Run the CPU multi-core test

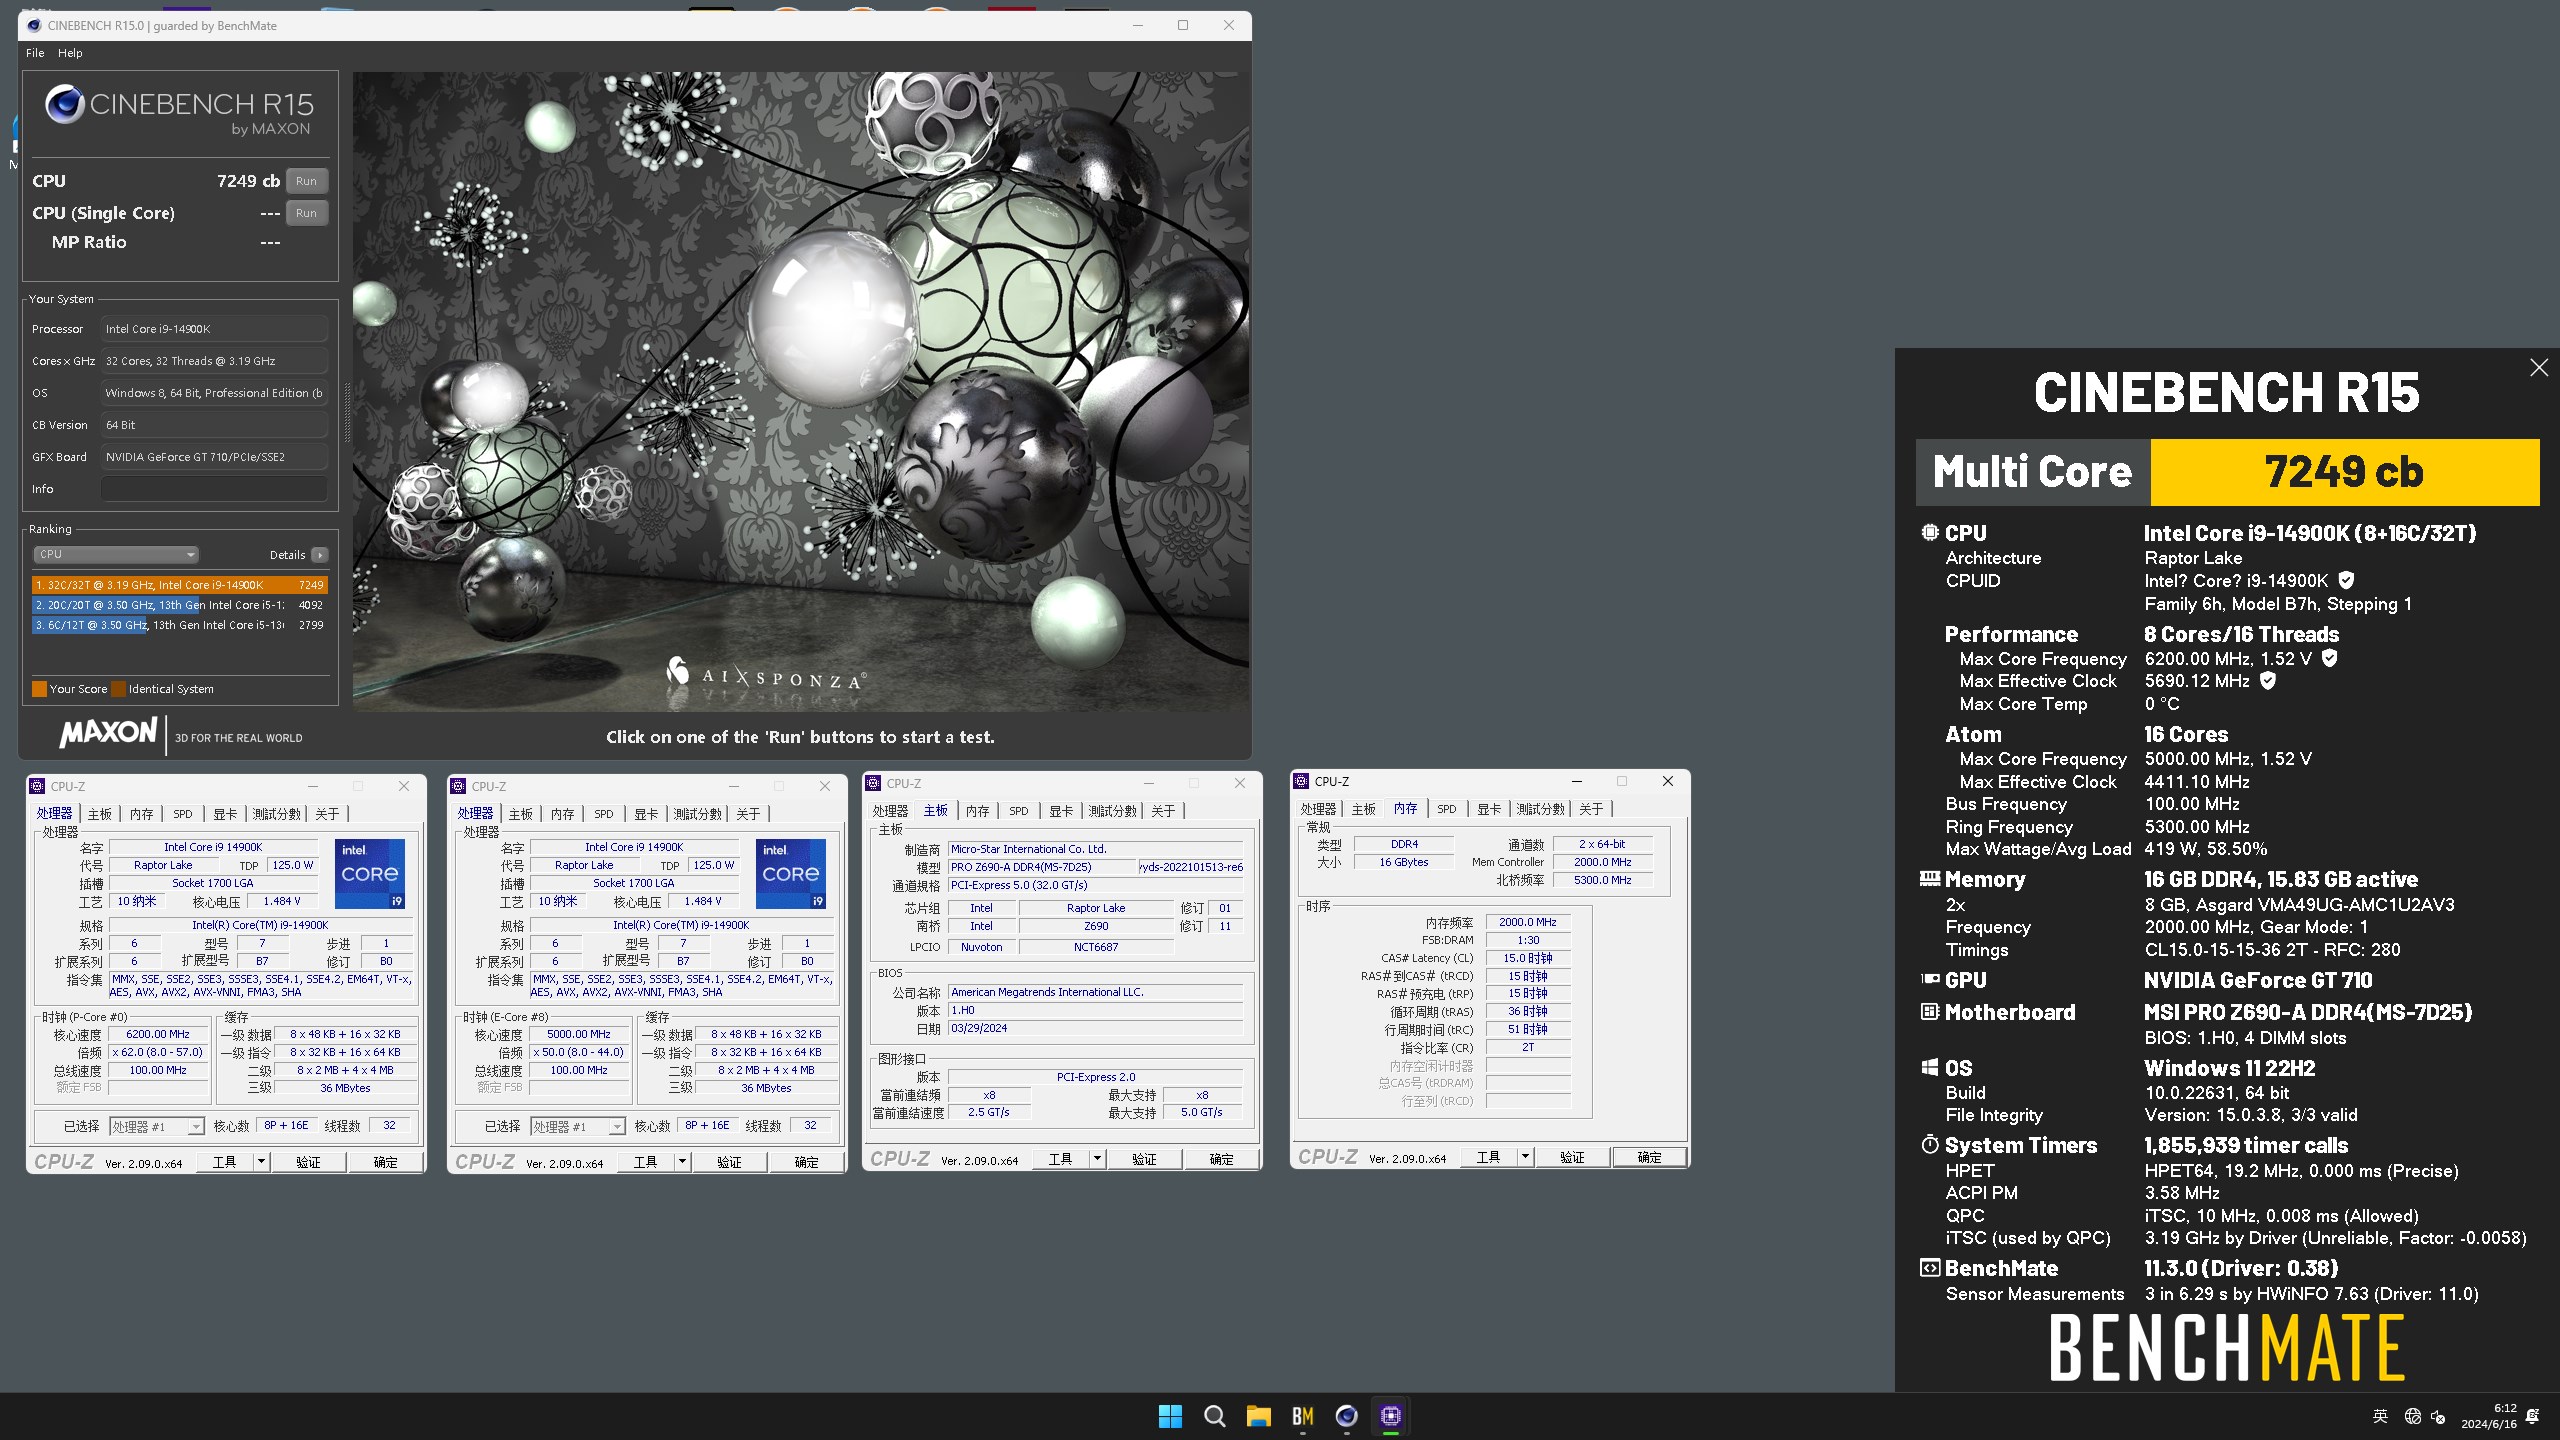point(306,181)
